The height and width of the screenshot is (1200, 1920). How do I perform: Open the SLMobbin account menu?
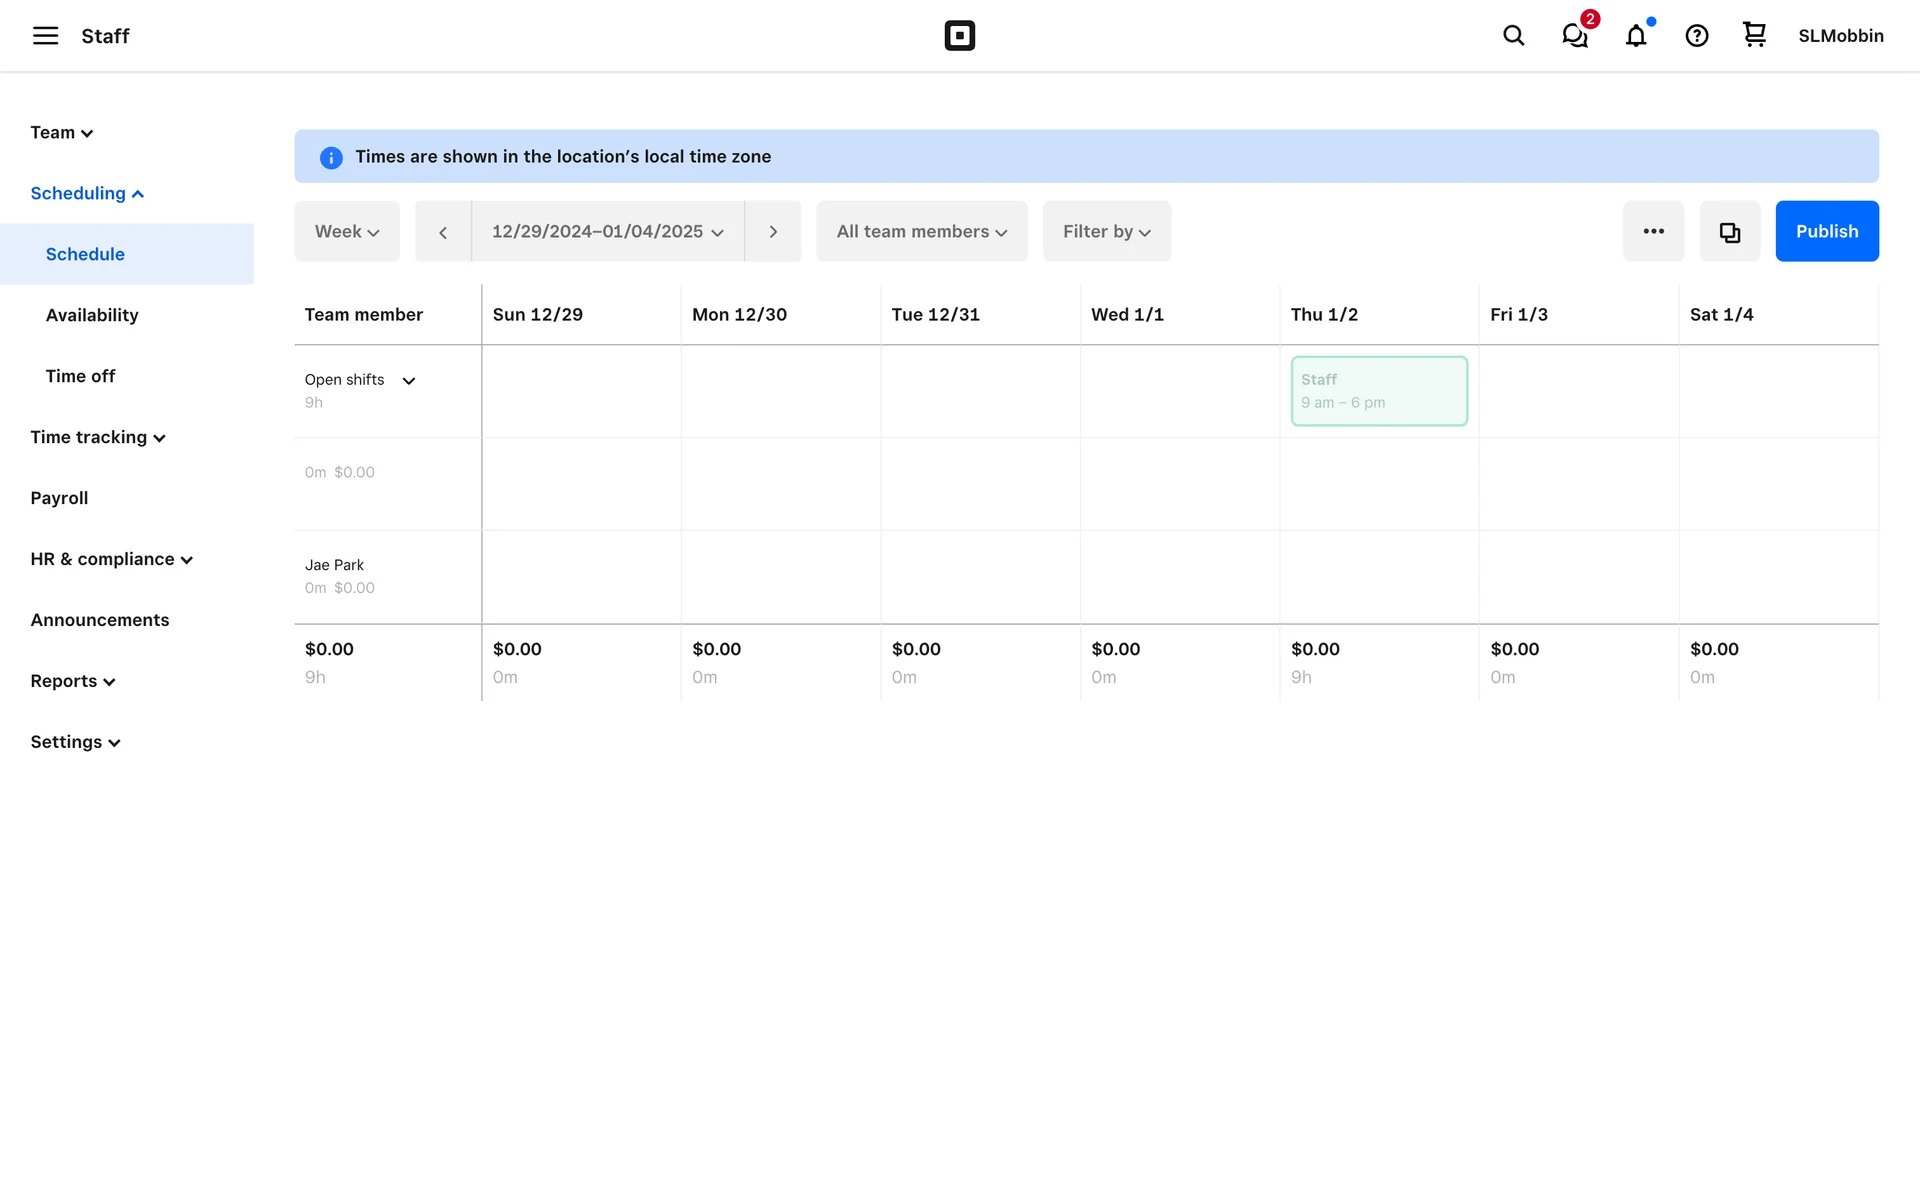pyautogui.click(x=1840, y=36)
